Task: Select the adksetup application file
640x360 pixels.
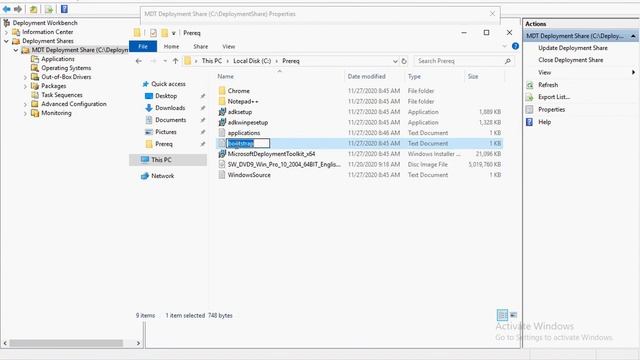Action: (x=240, y=112)
